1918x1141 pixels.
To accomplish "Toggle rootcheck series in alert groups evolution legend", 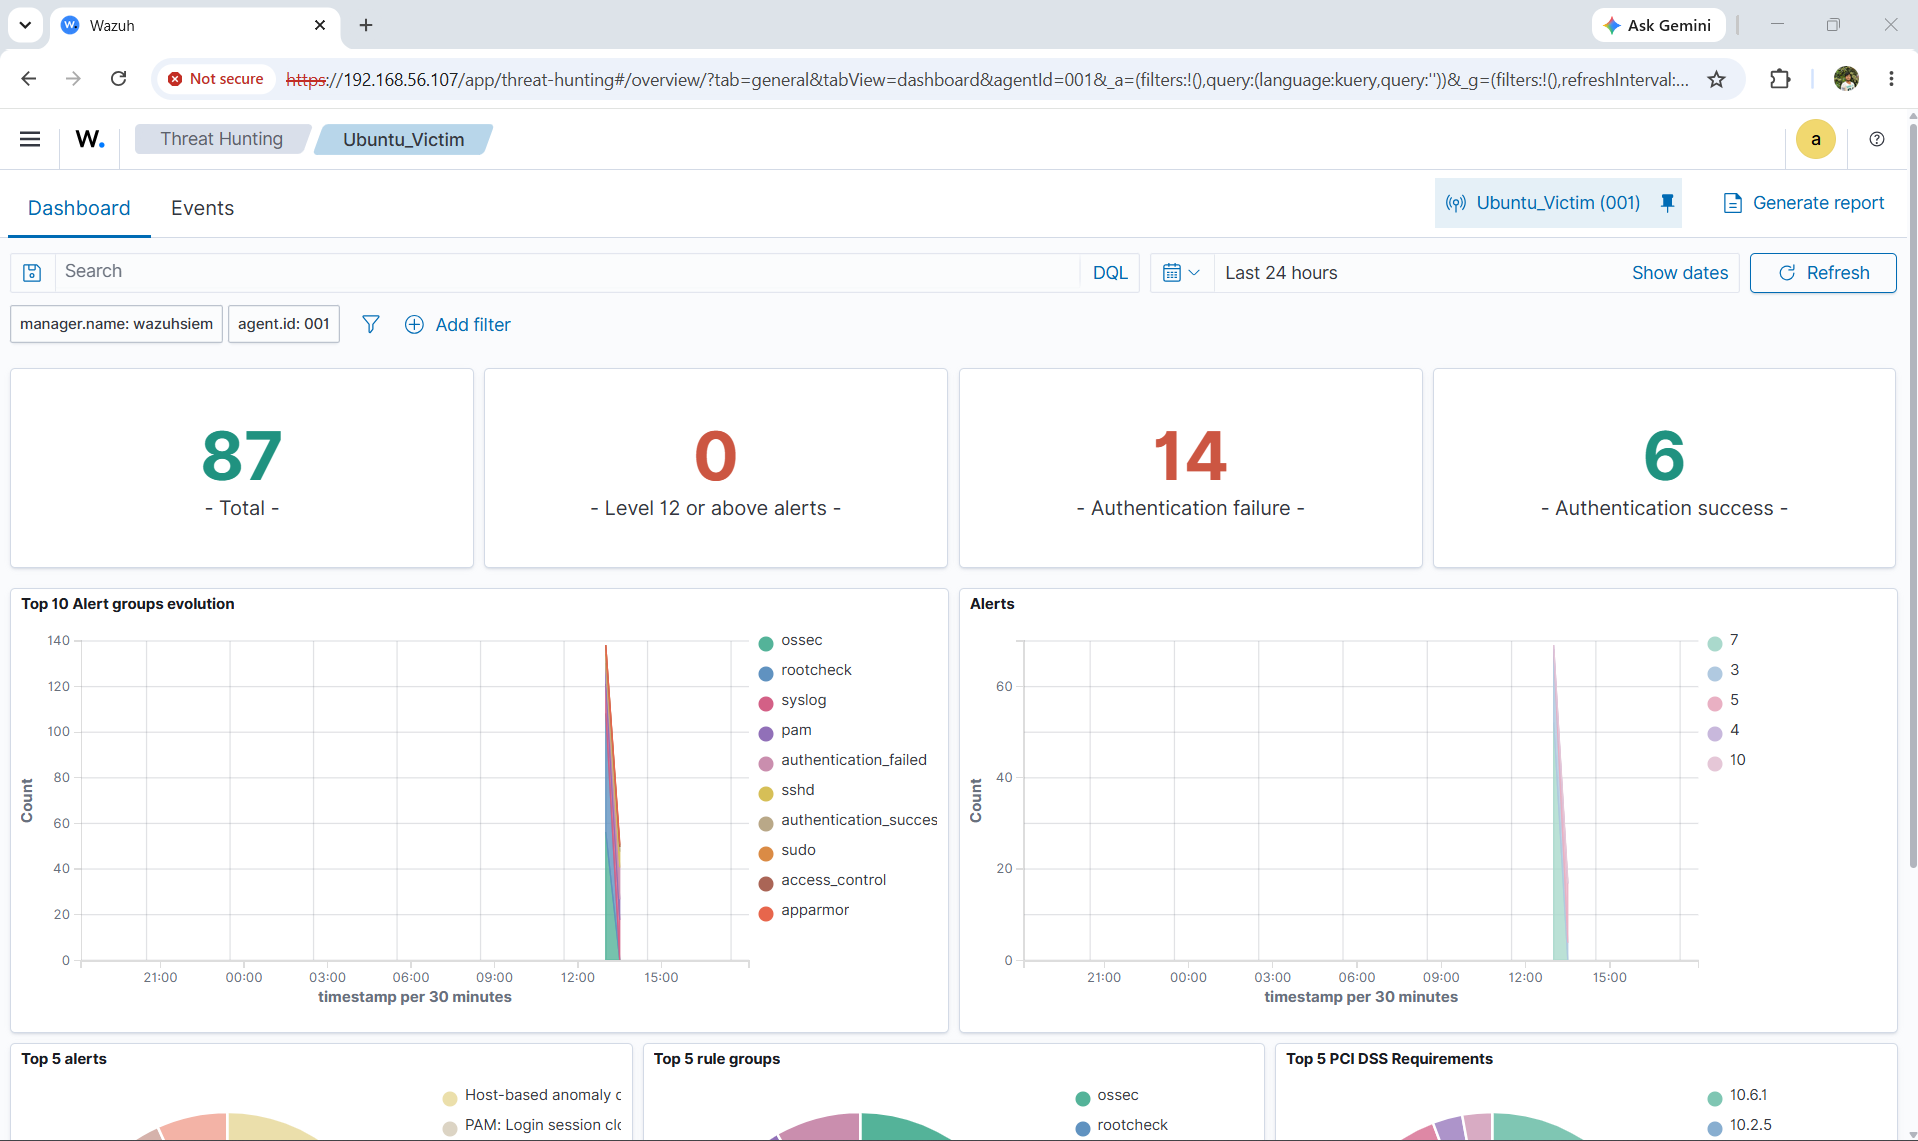I will (816, 670).
